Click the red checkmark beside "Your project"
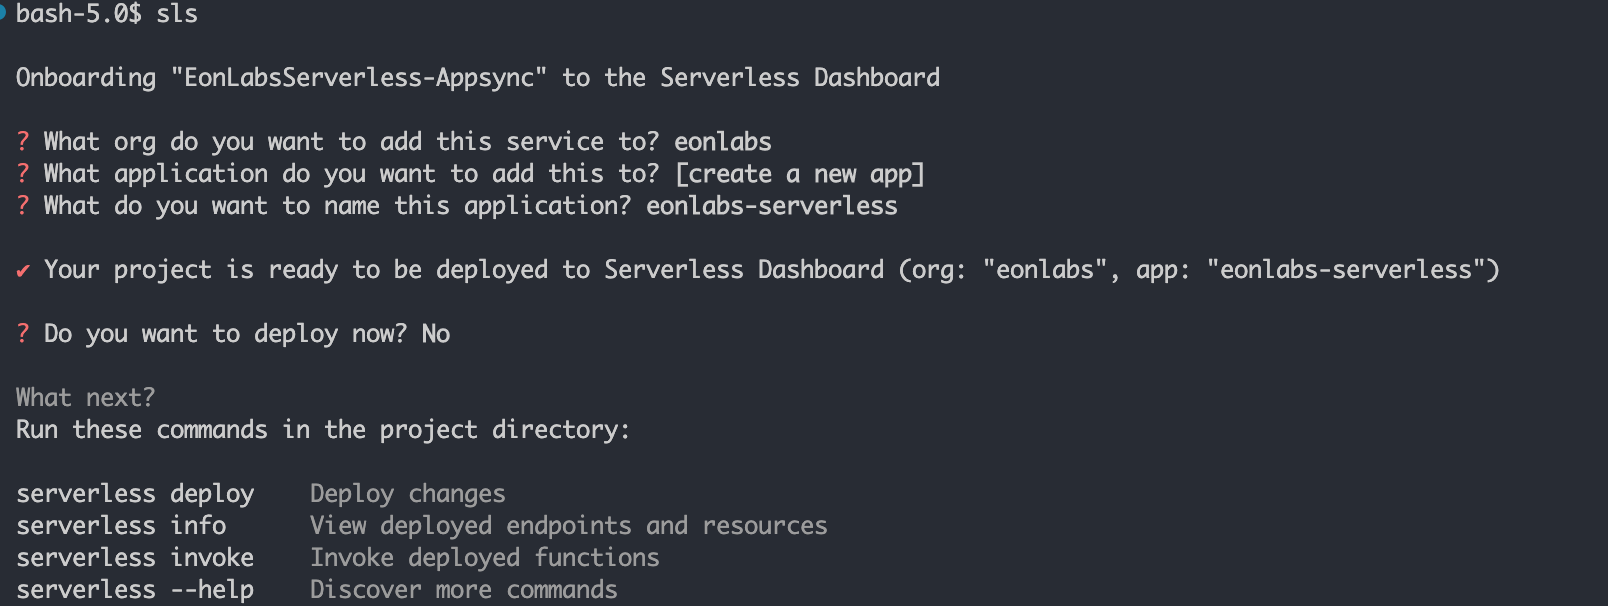1608x606 pixels. pyautogui.click(x=23, y=270)
